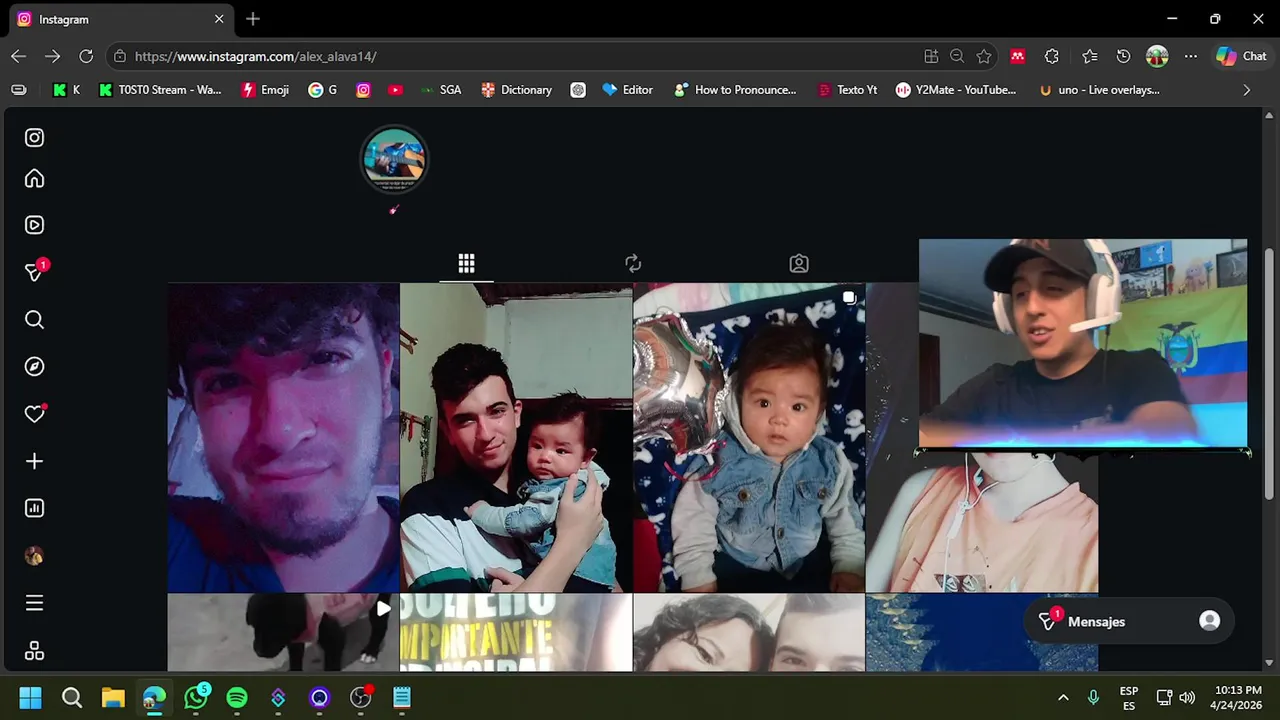Open the Copilot Chat button

click(x=1242, y=56)
